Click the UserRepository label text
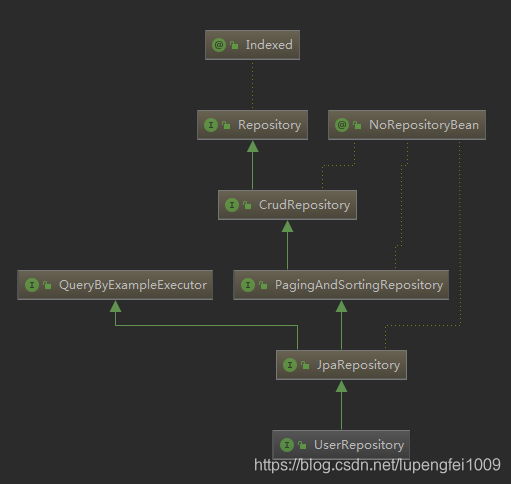511x484 pixels. (x=359, y=445)
